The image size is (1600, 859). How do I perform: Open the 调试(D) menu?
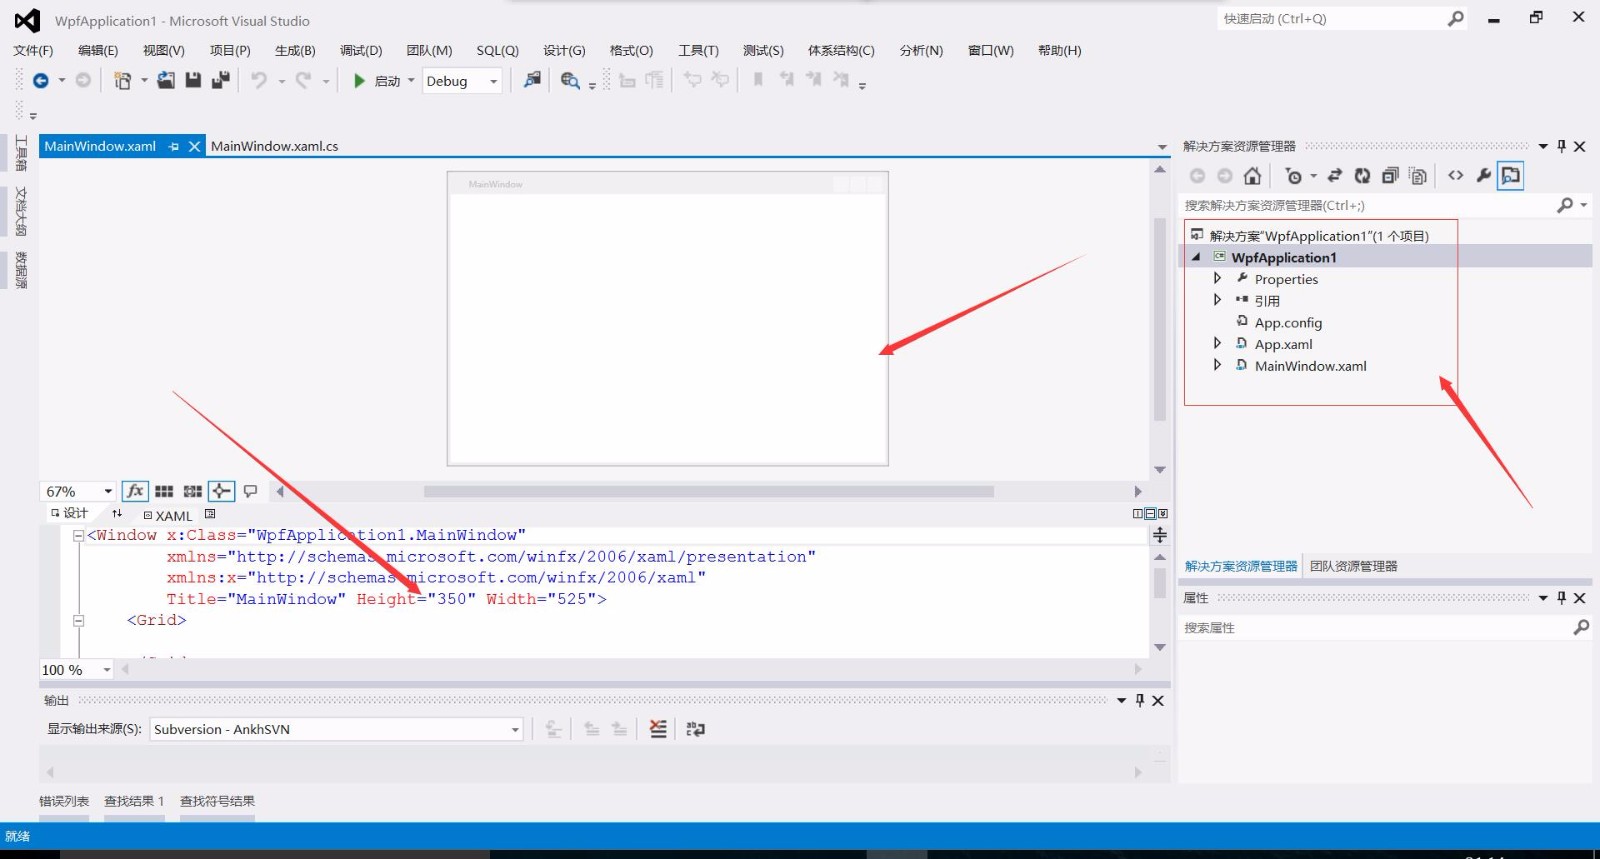click(x=361, y=50)
